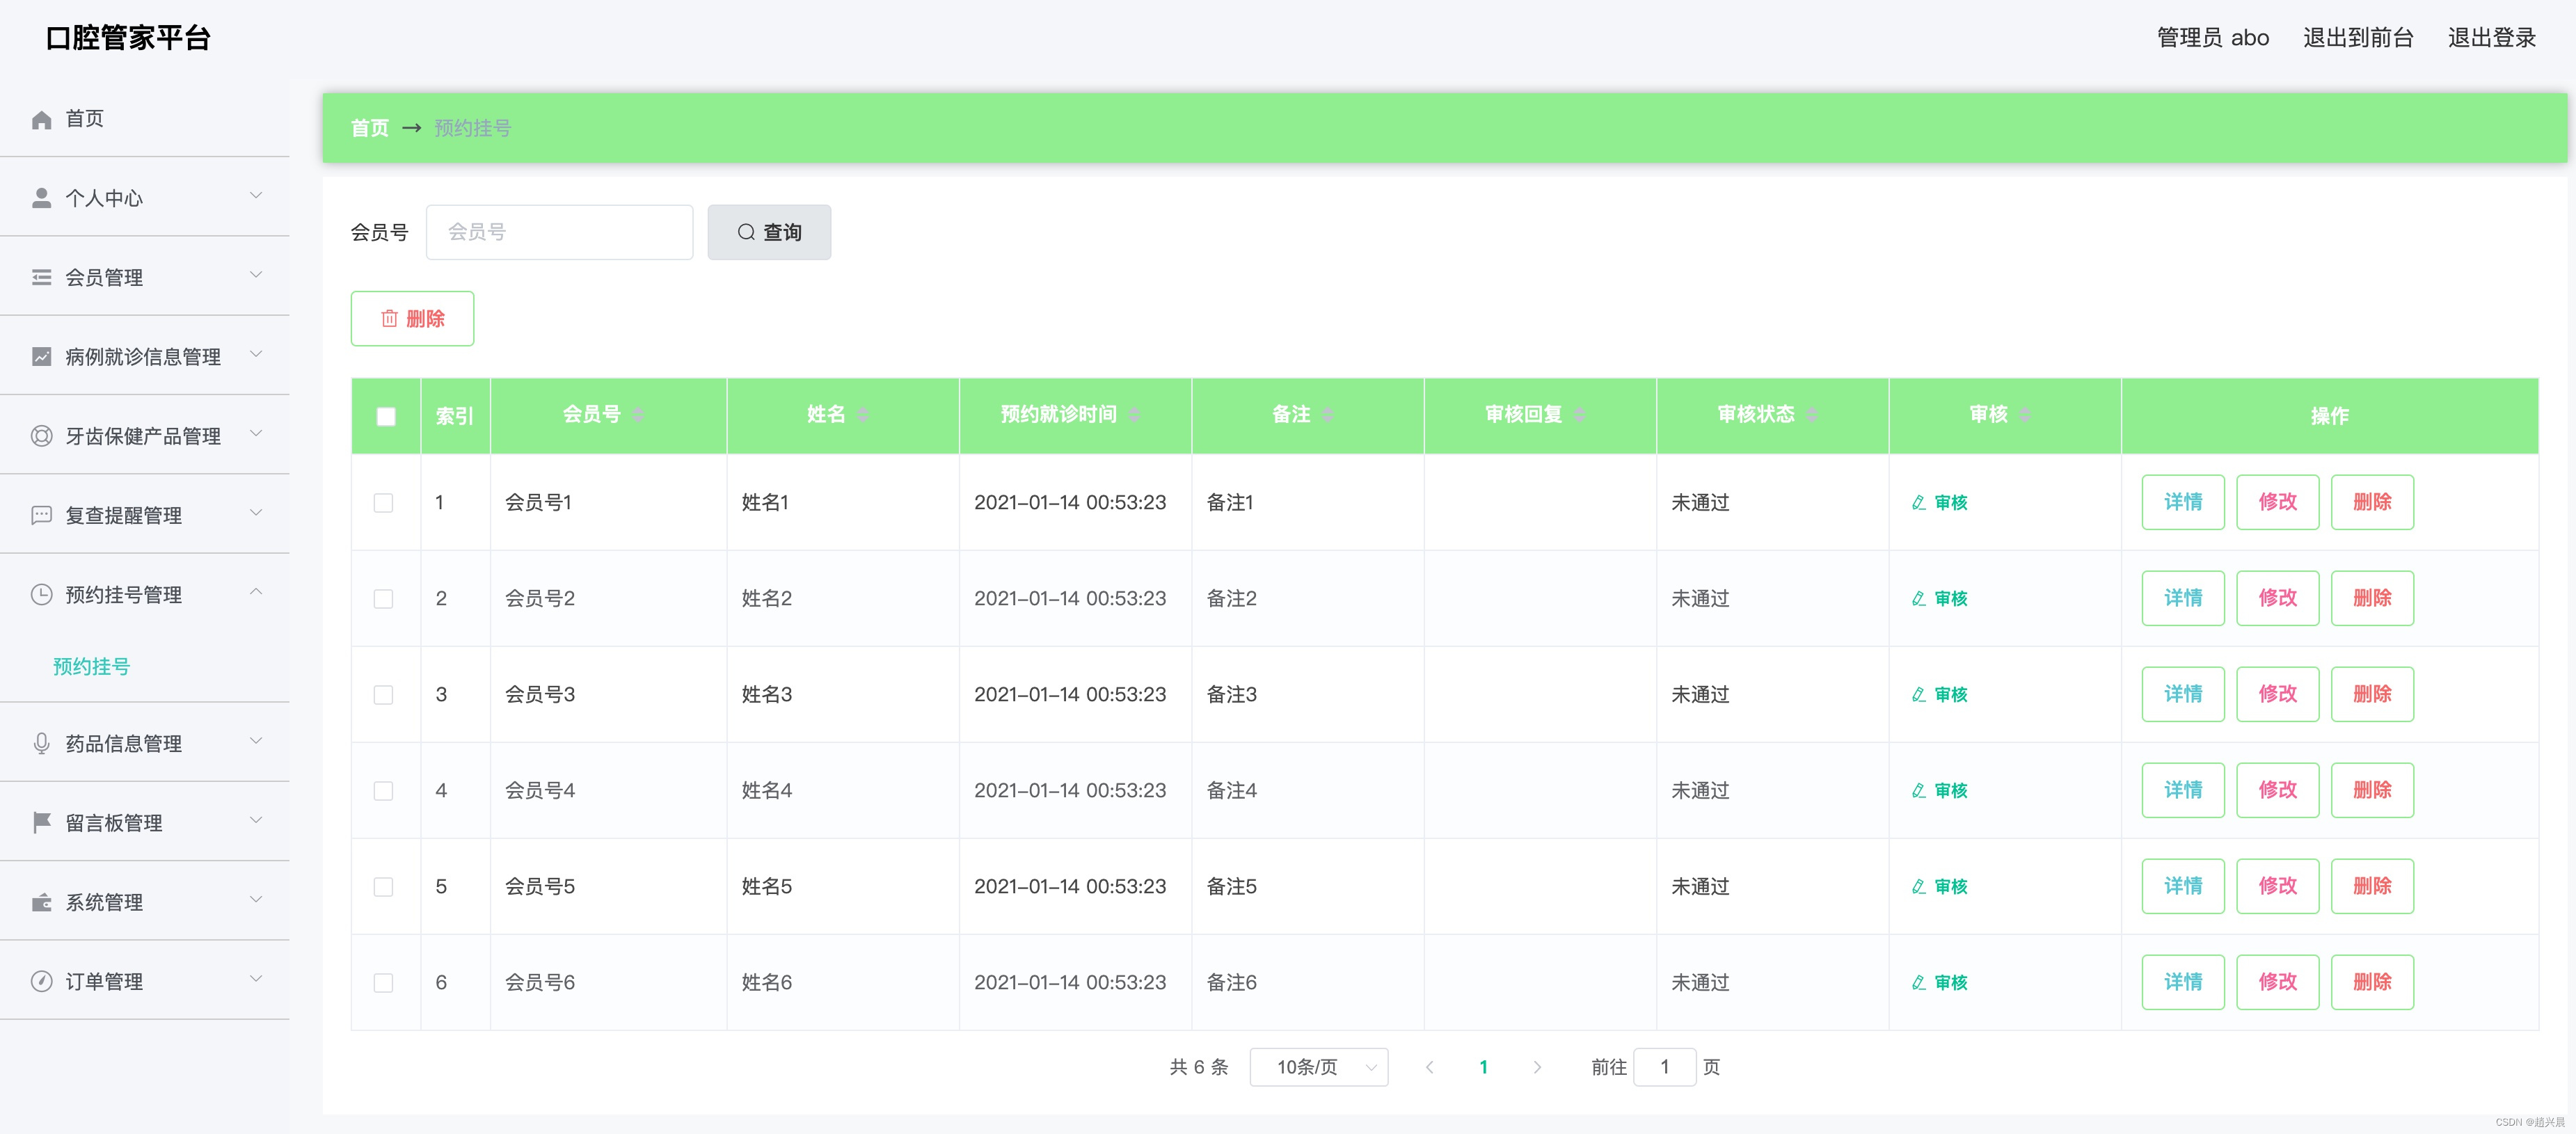Go to the next page arrow in pagination
The width and height of the screenshot is (2576, 1134).
1537,1067
